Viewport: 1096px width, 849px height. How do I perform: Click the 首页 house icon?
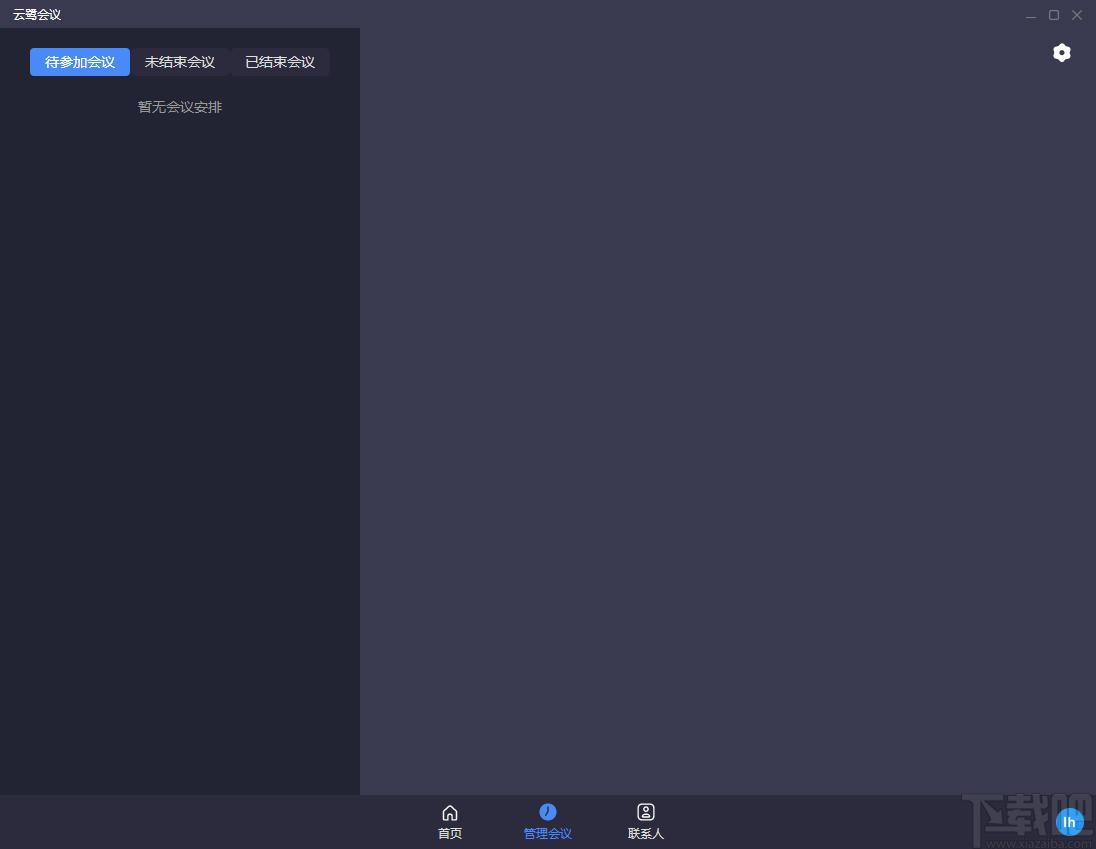pos(450,812)
